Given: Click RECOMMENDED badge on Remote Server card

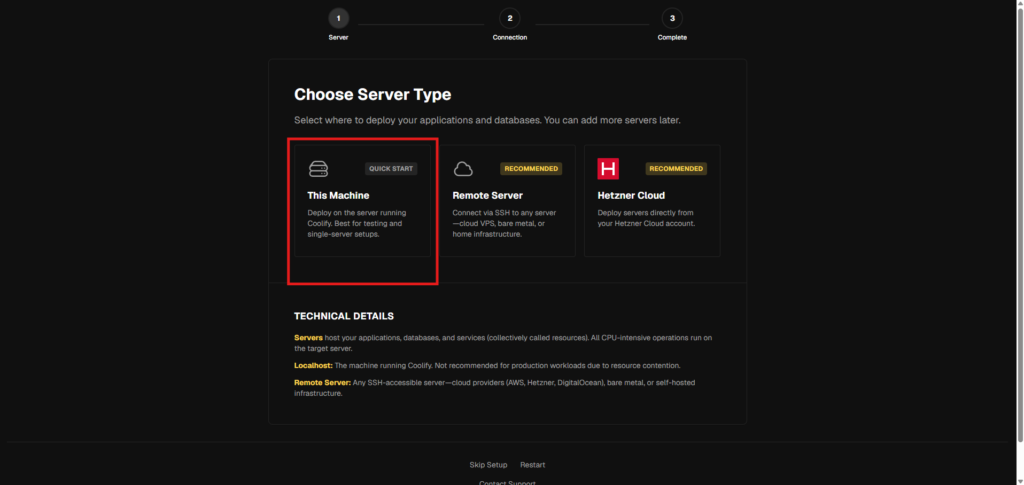Looking at the screenshot, I should point(532,168).
